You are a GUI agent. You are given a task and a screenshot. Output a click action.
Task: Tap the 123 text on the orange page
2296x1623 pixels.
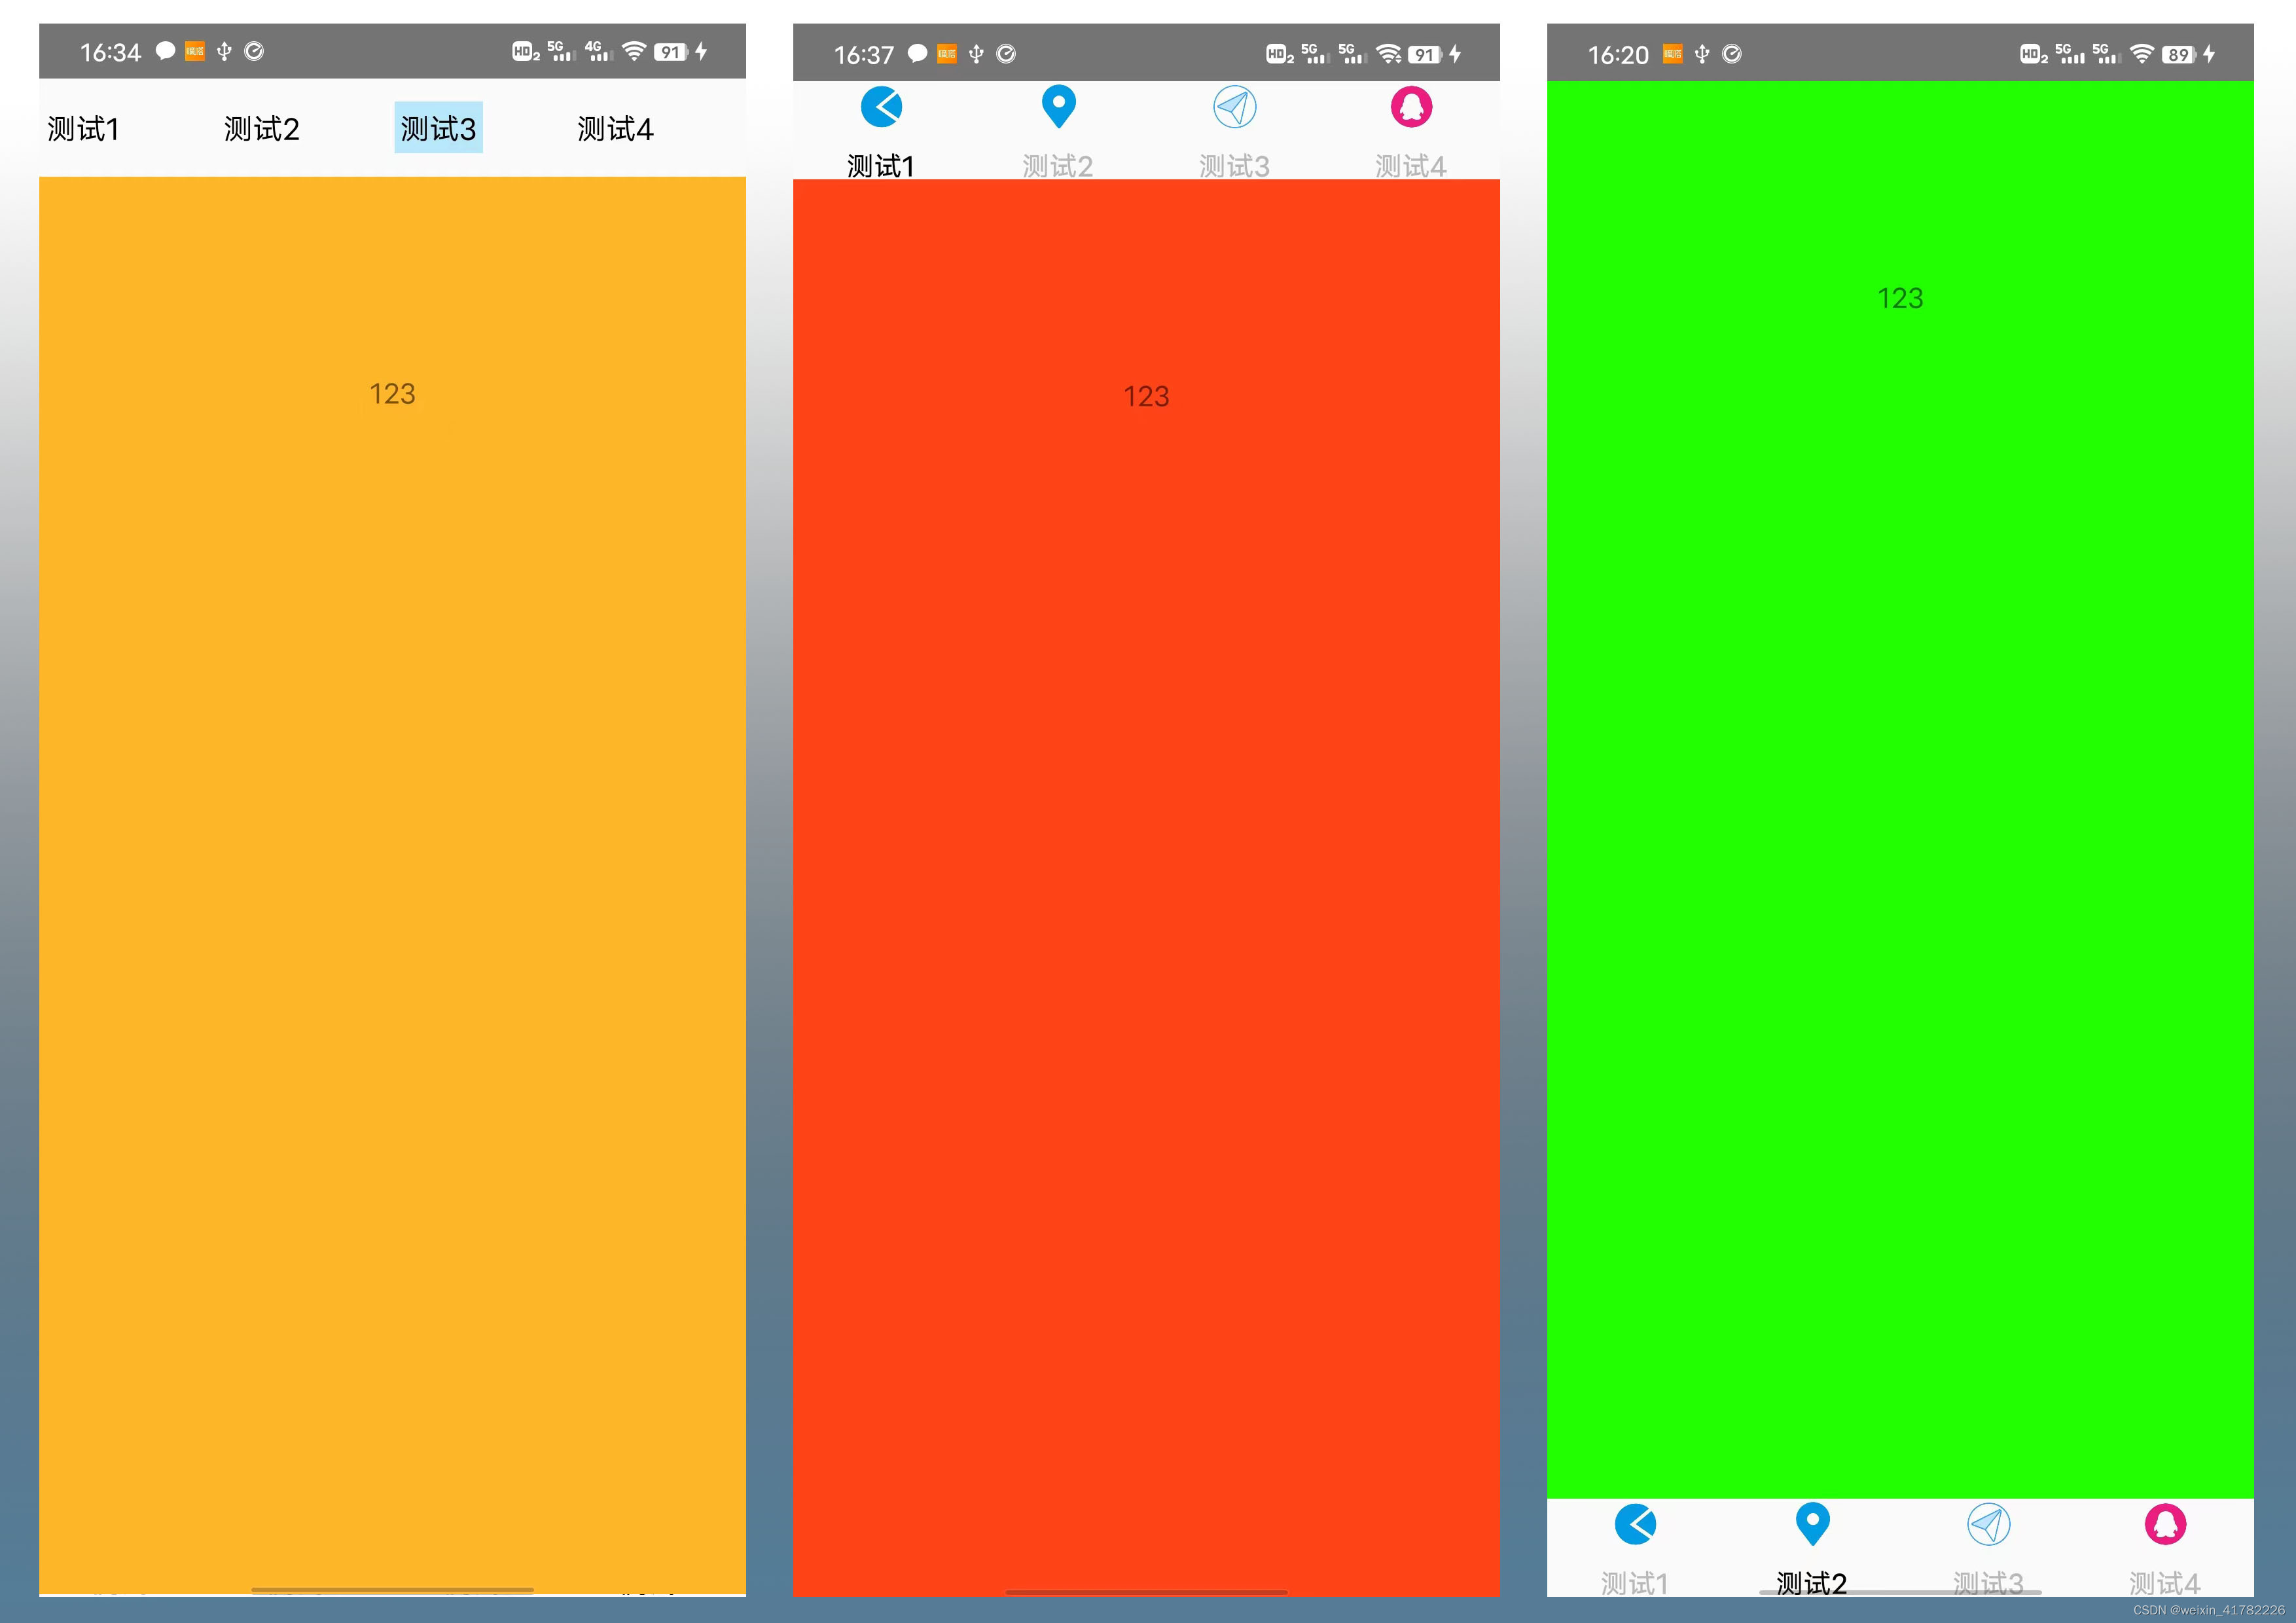pos(392,394)
